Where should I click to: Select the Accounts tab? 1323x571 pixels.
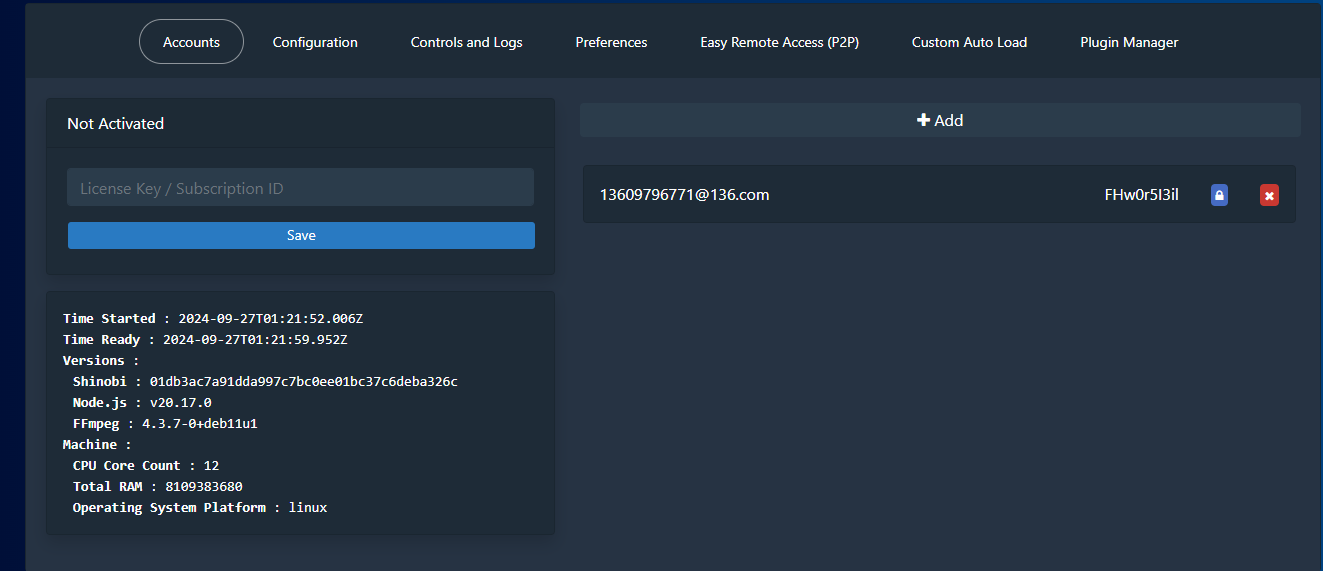(x=191, y=42)
